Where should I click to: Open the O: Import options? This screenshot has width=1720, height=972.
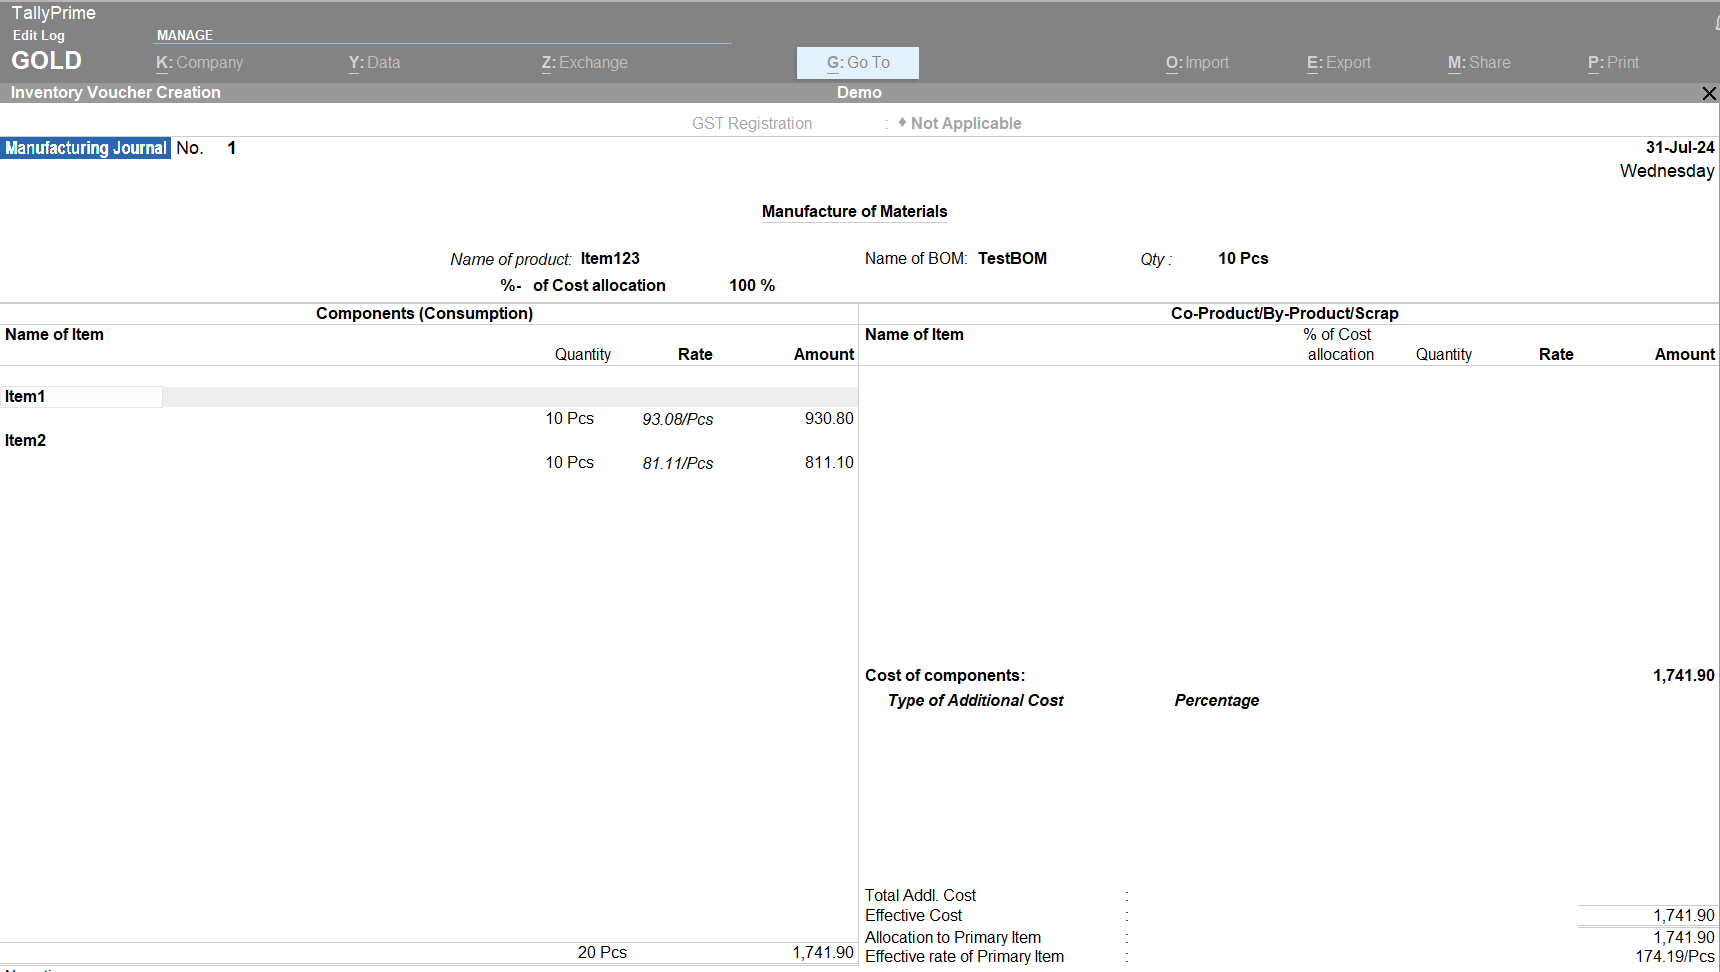point(1197,62)
